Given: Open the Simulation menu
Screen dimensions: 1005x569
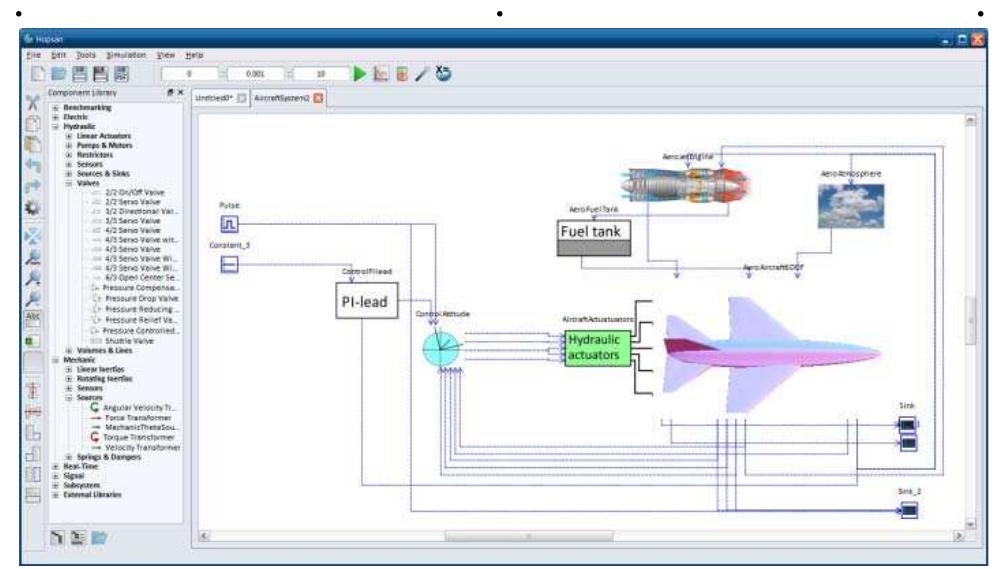Looking at the screenshot, I should click(x=126, y=55).
